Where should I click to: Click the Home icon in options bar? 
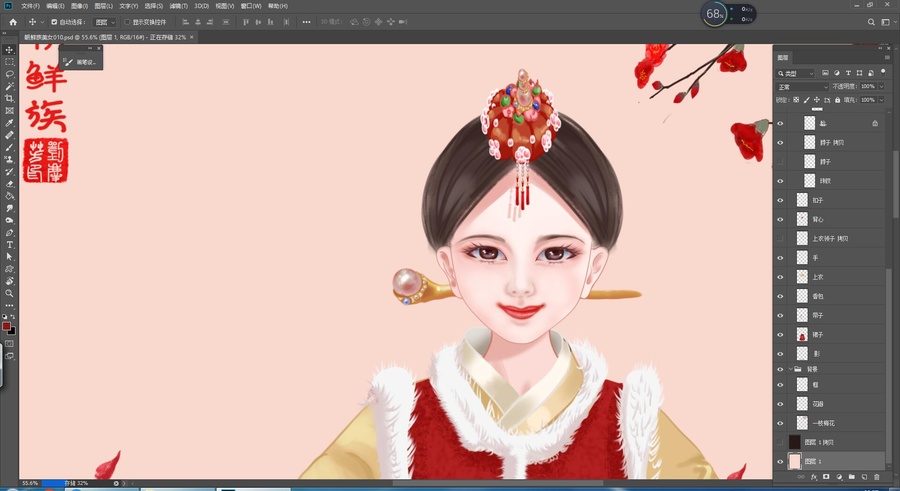coord(13,22)
